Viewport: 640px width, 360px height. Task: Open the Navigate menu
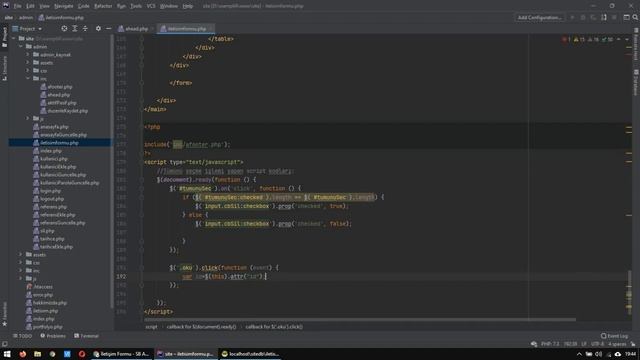click(64, 6)
